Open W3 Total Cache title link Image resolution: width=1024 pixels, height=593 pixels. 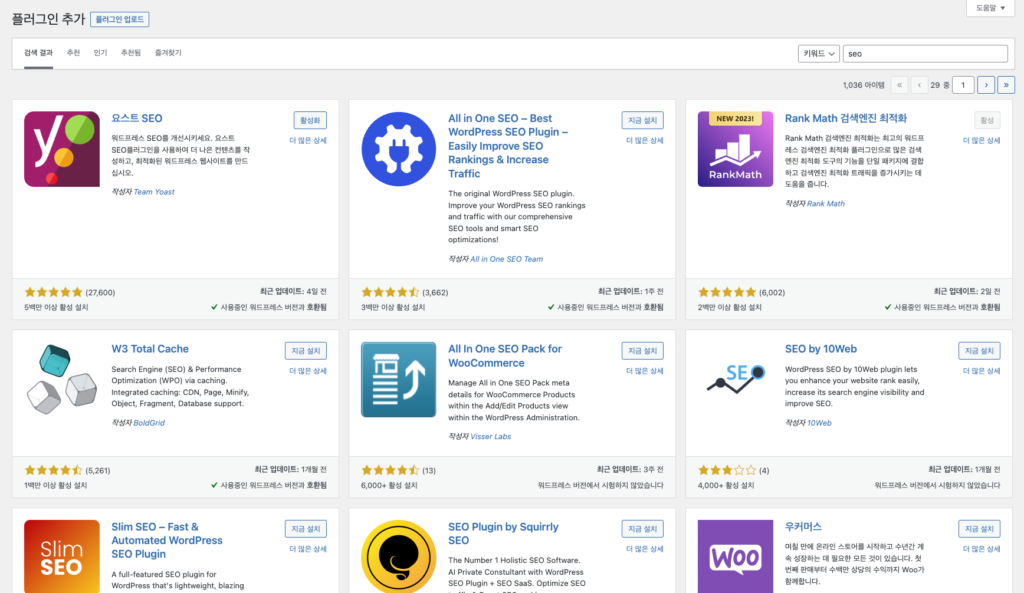click(x=150, y=349)
